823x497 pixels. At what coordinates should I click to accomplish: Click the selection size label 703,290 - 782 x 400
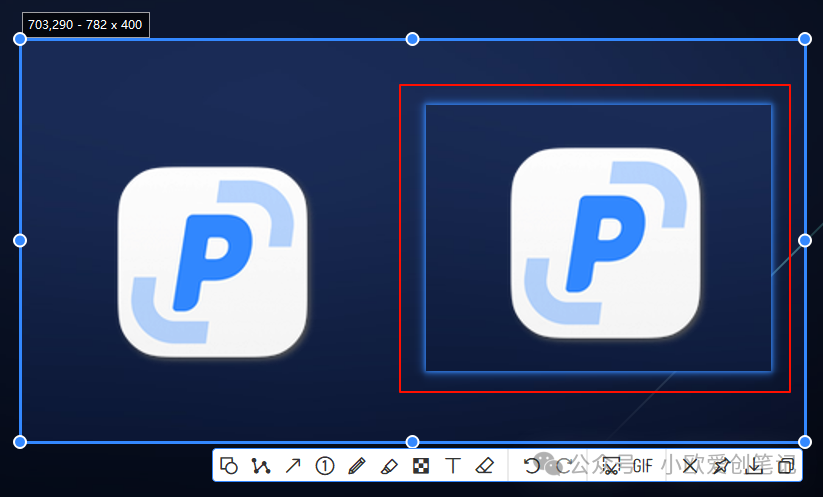tap(86, 25)
